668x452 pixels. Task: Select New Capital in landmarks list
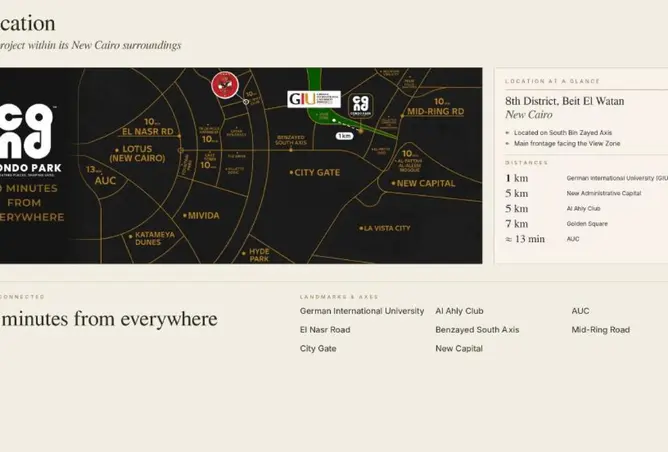[x=459, y=348]
